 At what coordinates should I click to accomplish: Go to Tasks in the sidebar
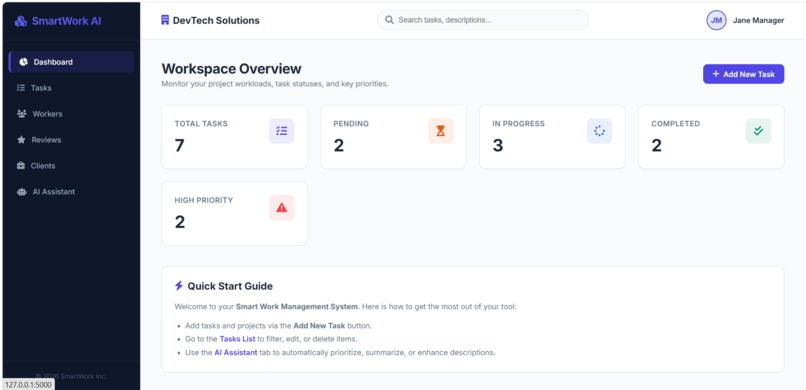coord(71,88)
